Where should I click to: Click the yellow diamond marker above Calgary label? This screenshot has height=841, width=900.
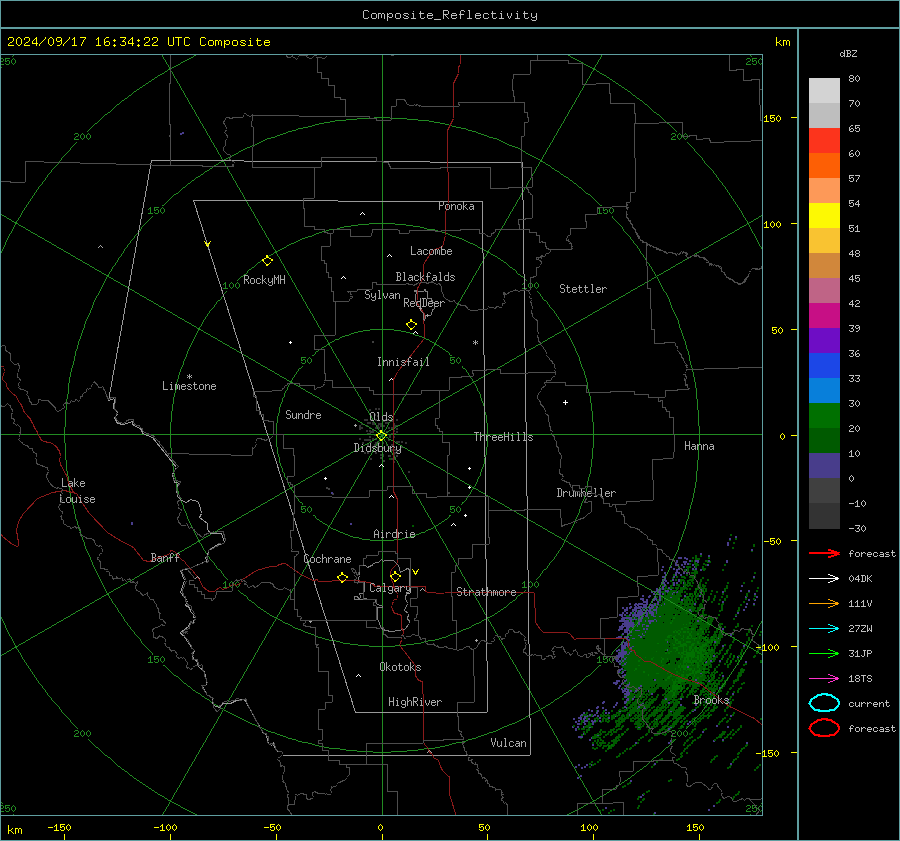tap(395, 576)
